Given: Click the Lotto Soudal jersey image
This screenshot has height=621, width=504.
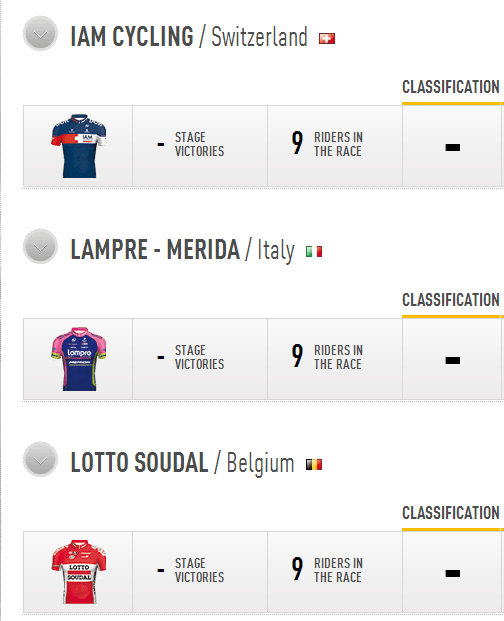Looking at the screenshot, I should [79, 572].
